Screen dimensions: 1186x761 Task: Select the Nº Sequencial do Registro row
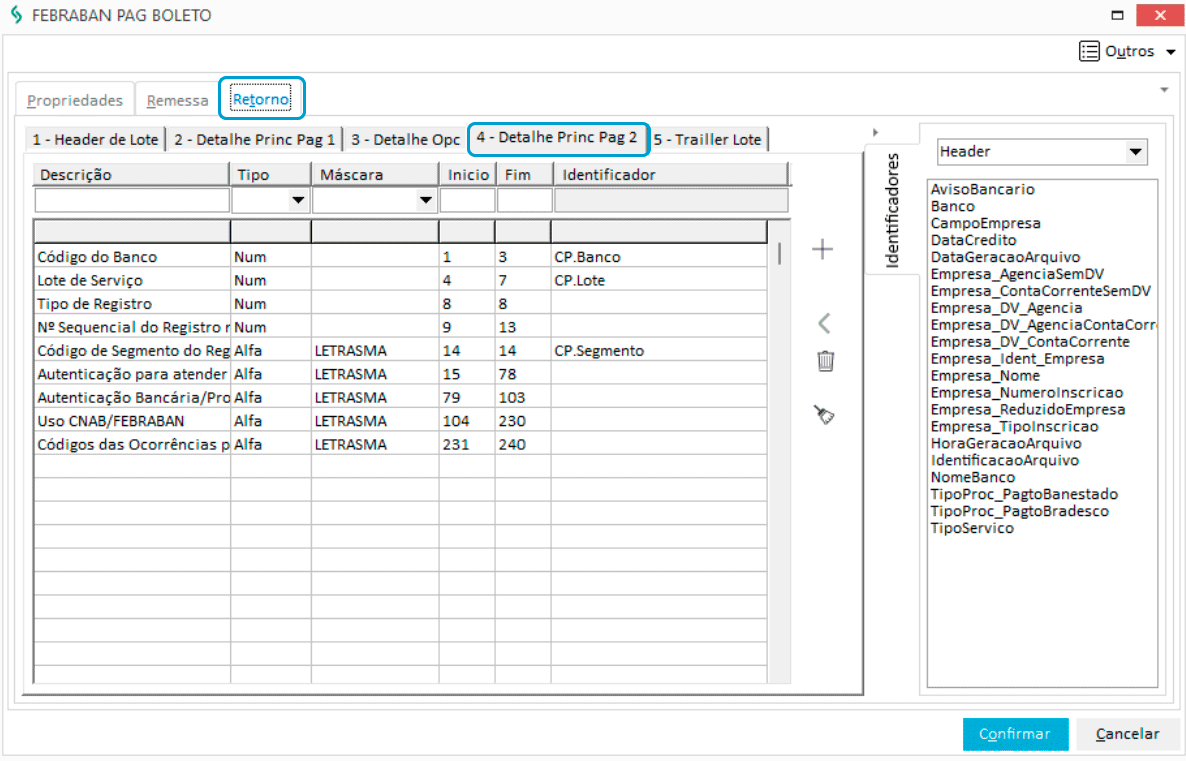[x=400, y=328]
